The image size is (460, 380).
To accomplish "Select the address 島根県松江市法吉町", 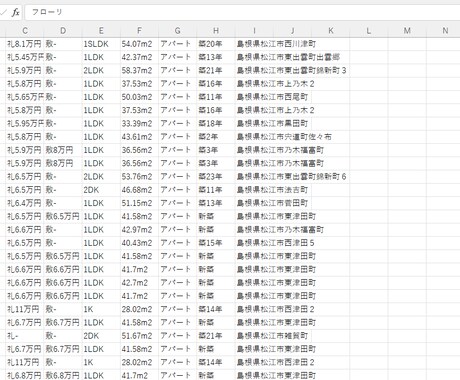I will (x=272, y=190).
